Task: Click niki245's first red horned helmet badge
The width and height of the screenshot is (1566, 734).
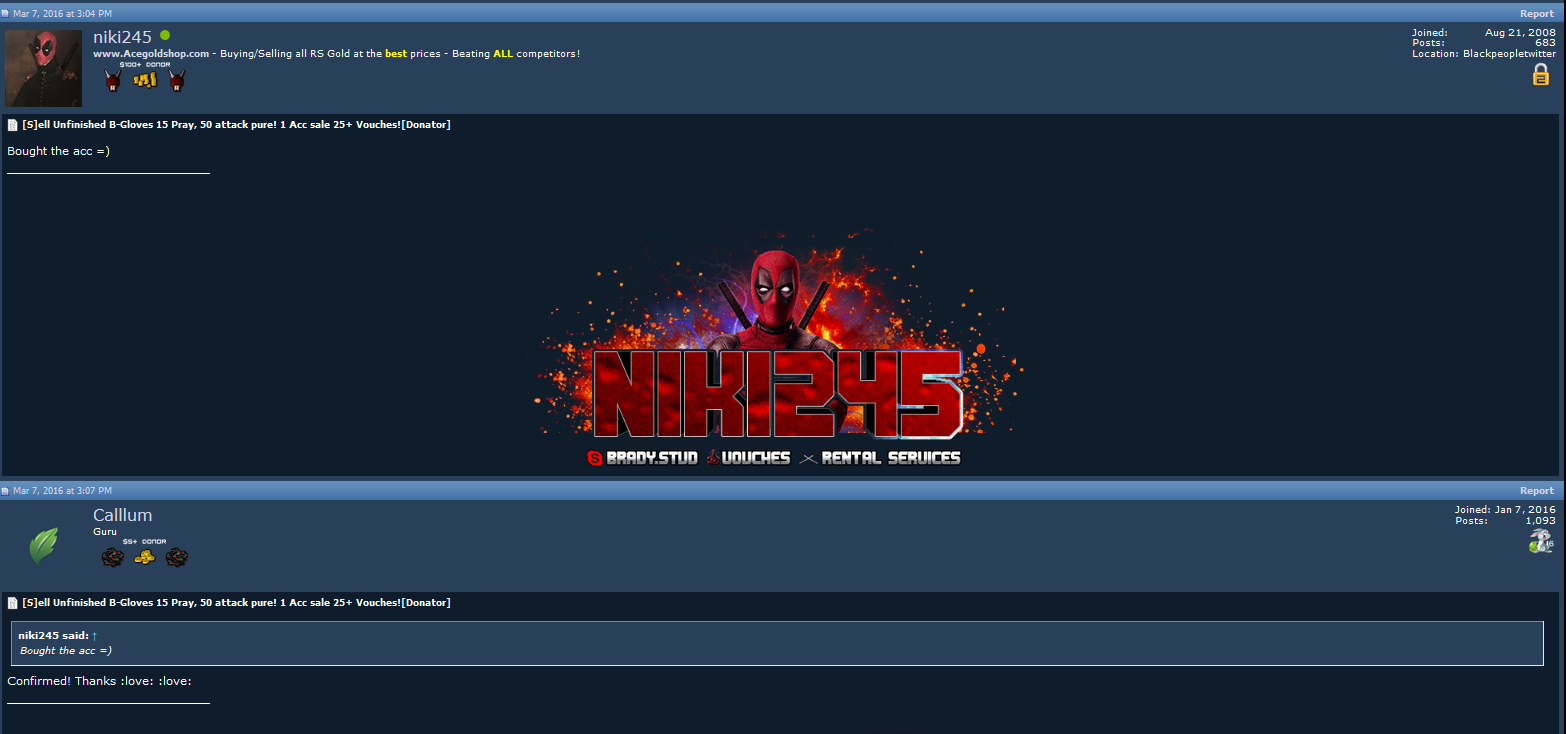Action: click(113, 81)
